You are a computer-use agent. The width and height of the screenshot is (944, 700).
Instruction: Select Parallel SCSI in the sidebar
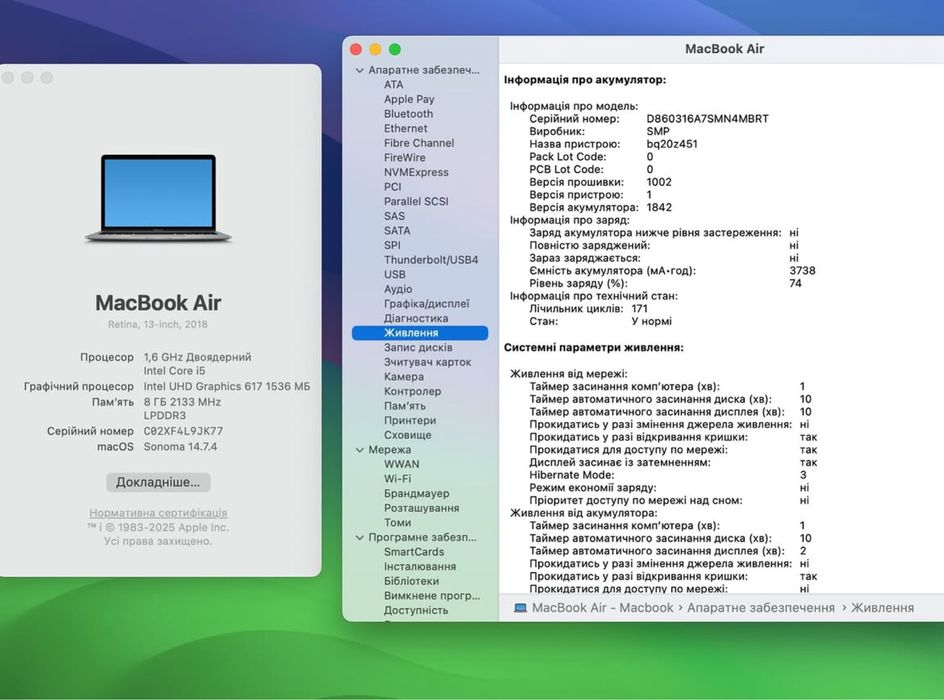(416, 202)
